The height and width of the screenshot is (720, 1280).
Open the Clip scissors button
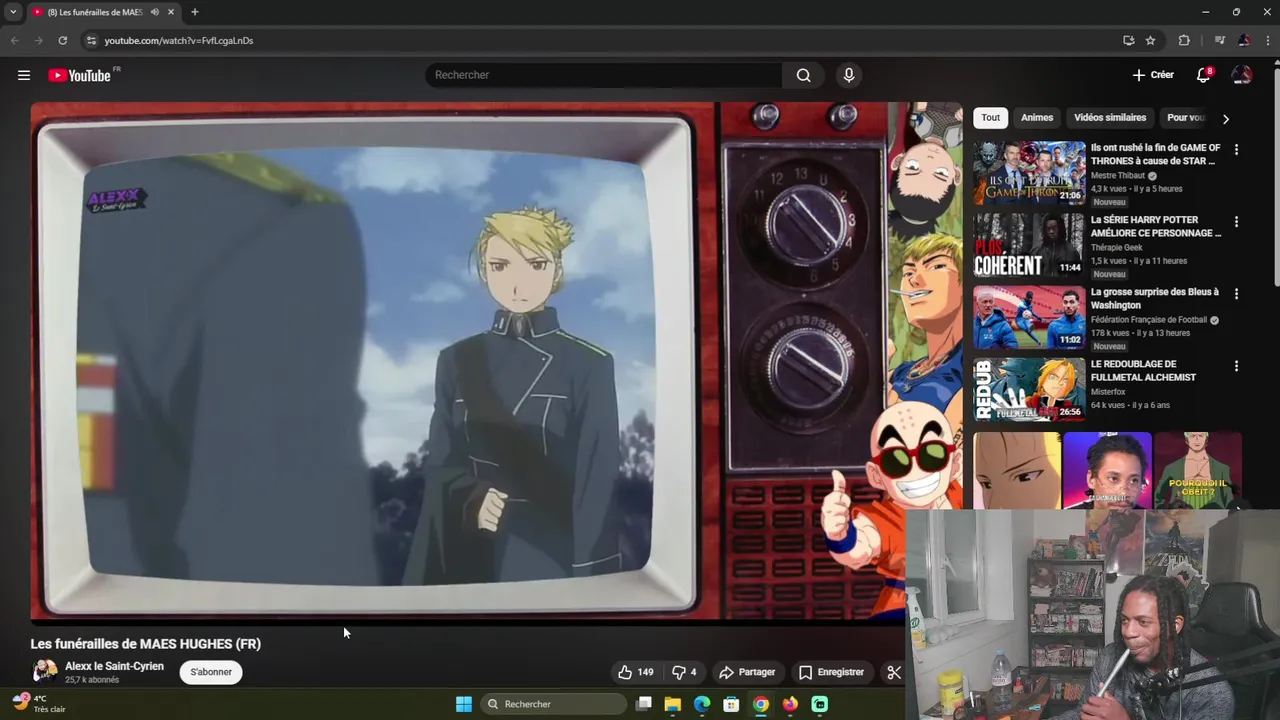[x=894, y=672]
